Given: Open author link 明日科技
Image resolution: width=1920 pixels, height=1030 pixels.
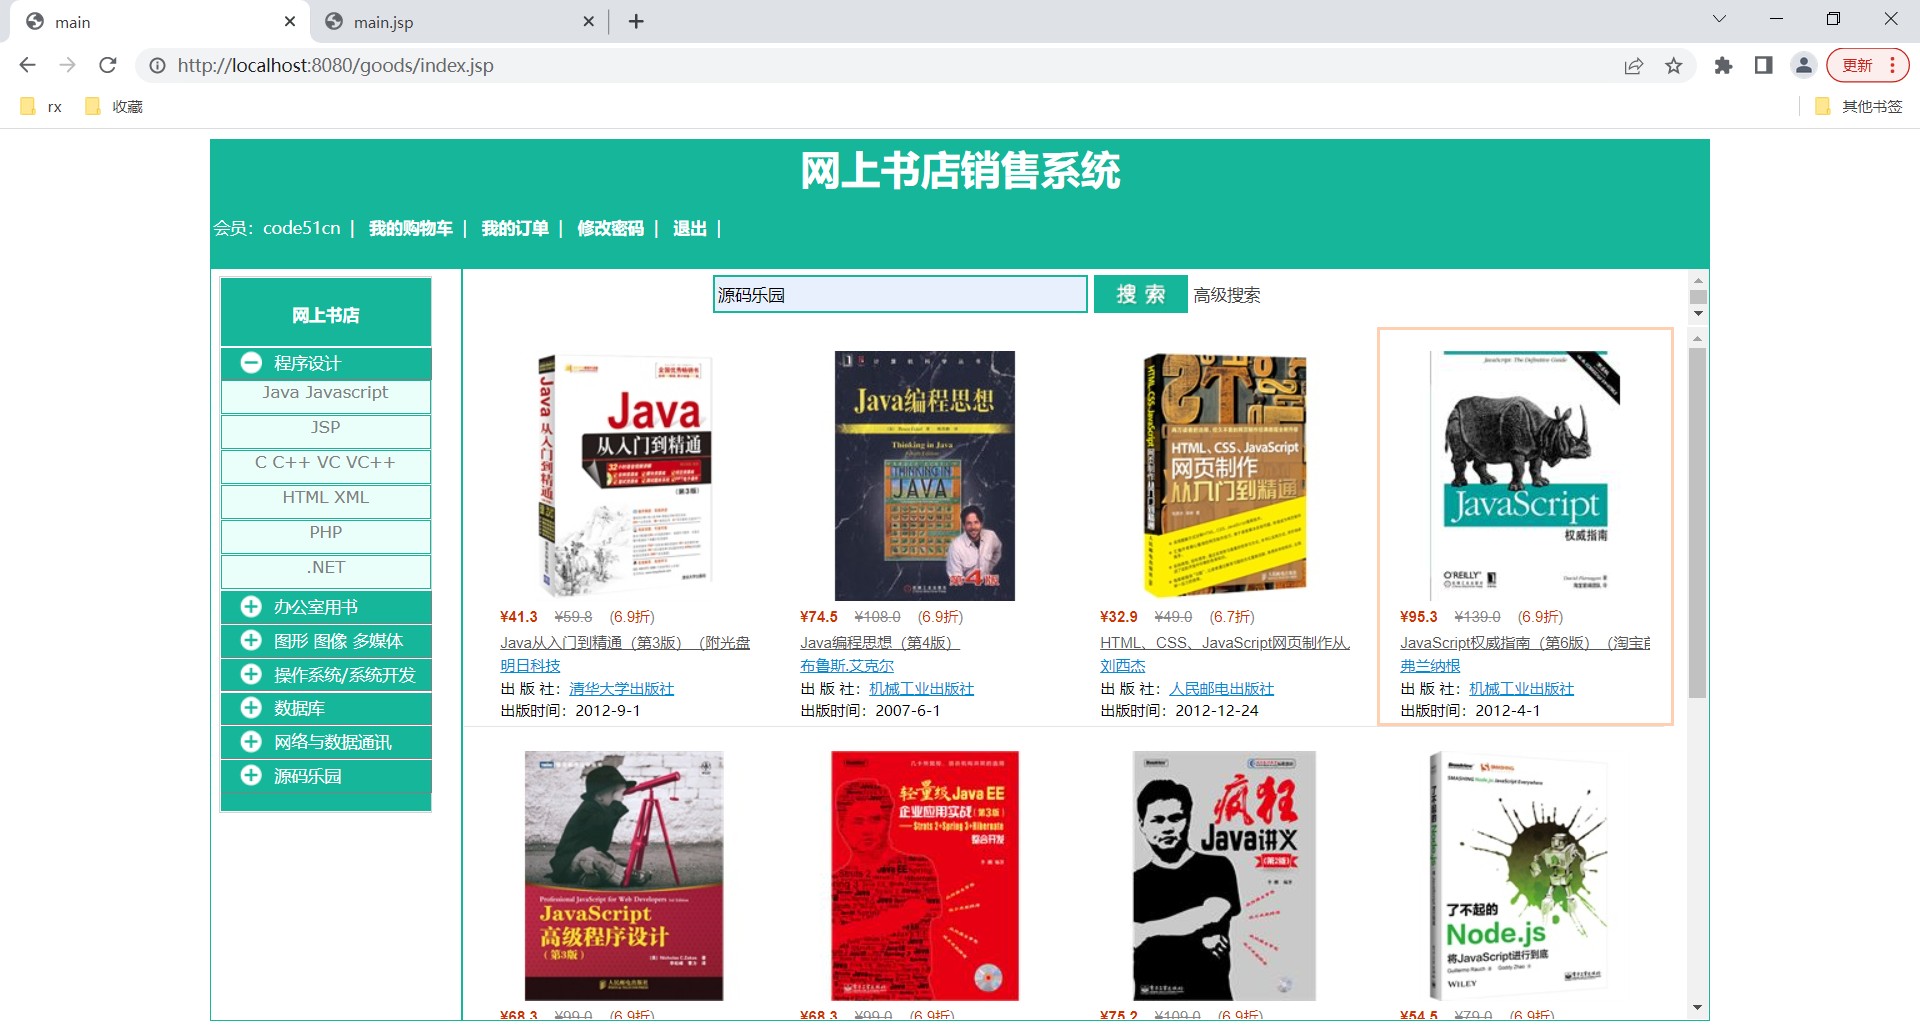Looking at the screenshot, I should [530, 666].
